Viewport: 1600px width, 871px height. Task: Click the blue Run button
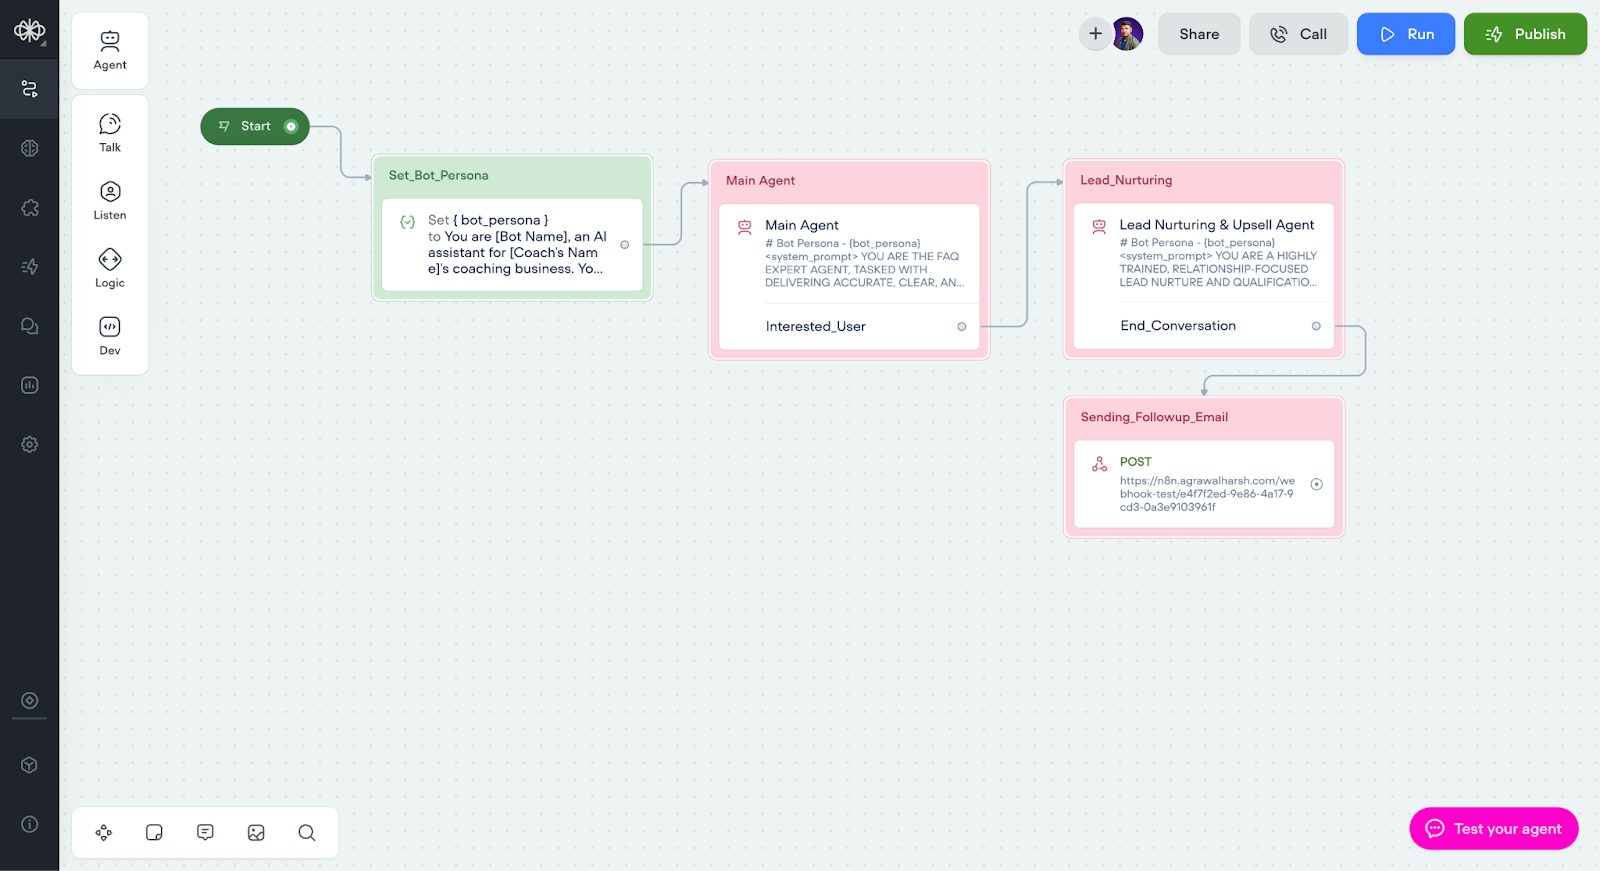(1406, 34)
